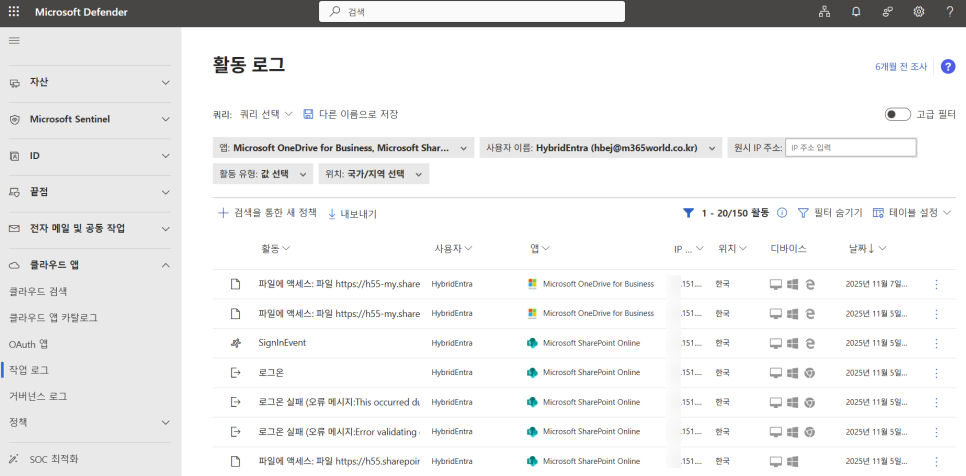Click the save-as floppy disk icon
Viewport: 966px width, 476px height.
pos(308,114)
